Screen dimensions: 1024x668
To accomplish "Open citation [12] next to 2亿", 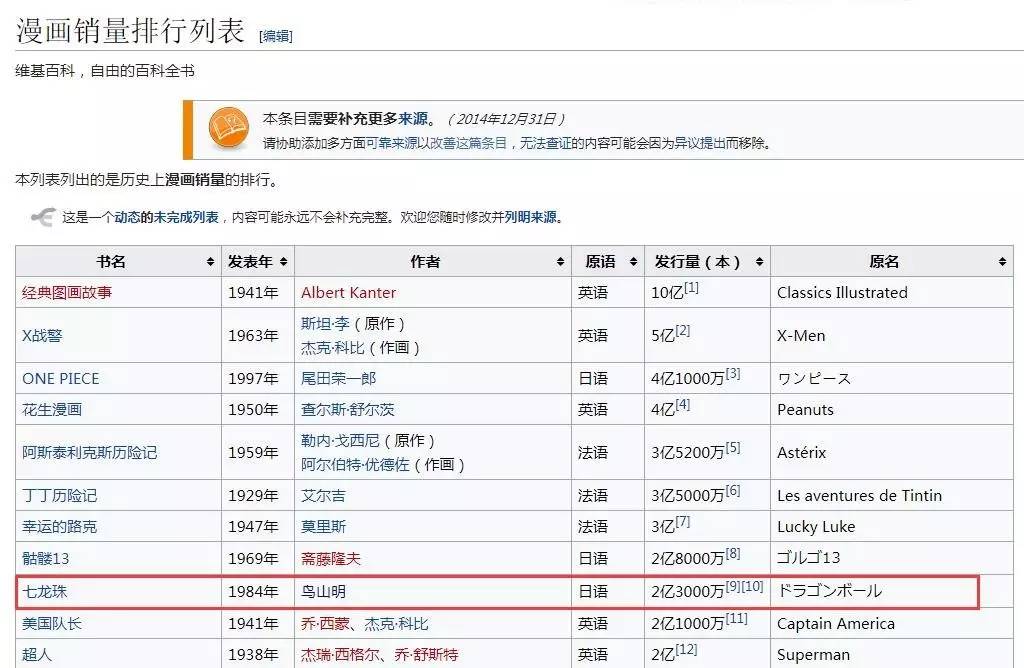I will tap(686, 649).
